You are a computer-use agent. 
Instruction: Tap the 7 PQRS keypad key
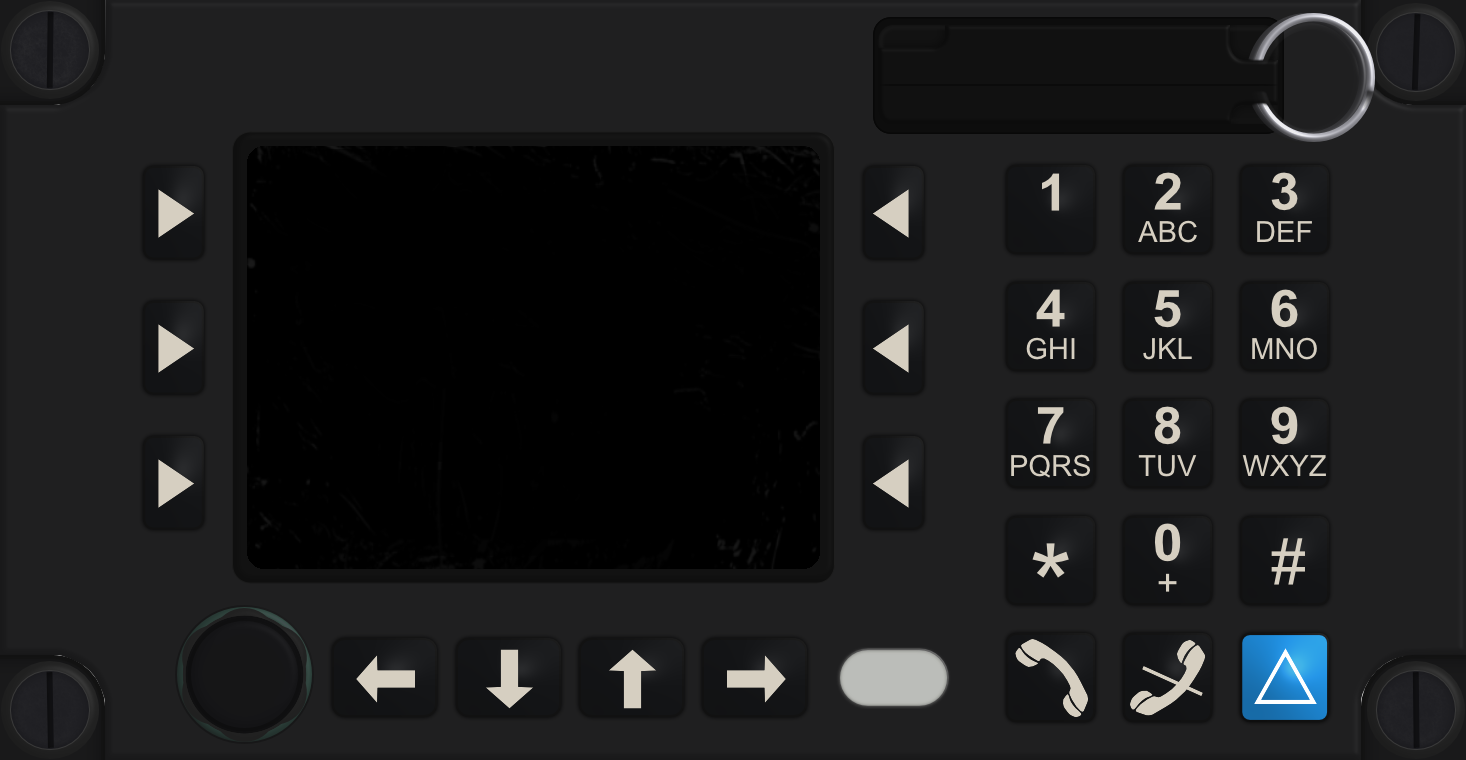coord(1050,443)
